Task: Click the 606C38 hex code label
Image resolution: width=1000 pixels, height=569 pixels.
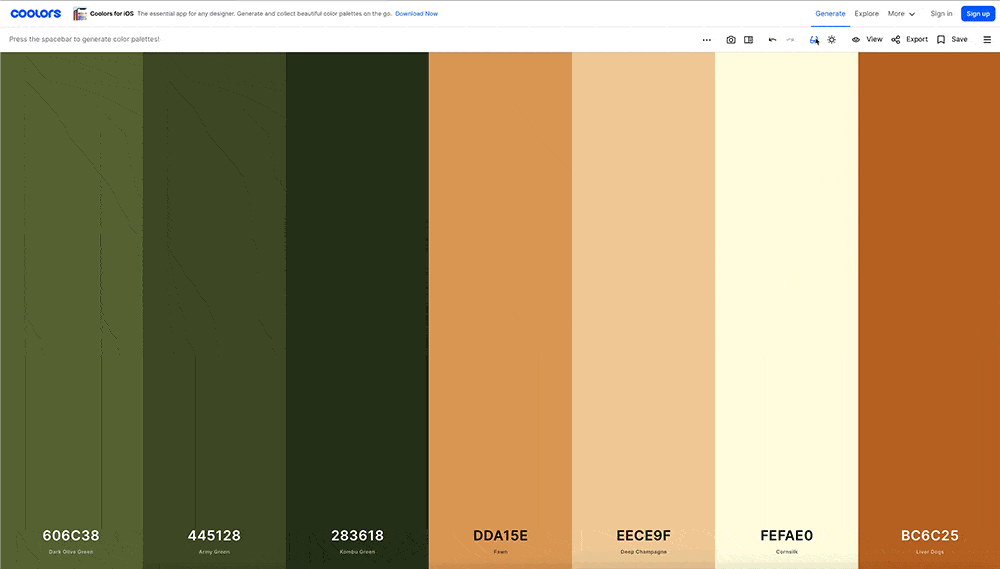Action: point(71,536)
